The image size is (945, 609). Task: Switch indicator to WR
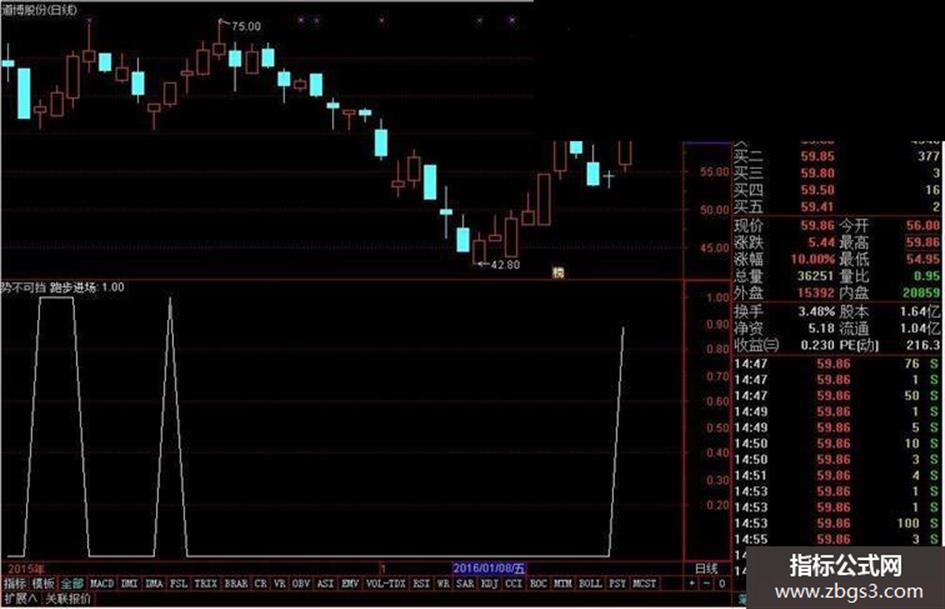click(443, 584)
